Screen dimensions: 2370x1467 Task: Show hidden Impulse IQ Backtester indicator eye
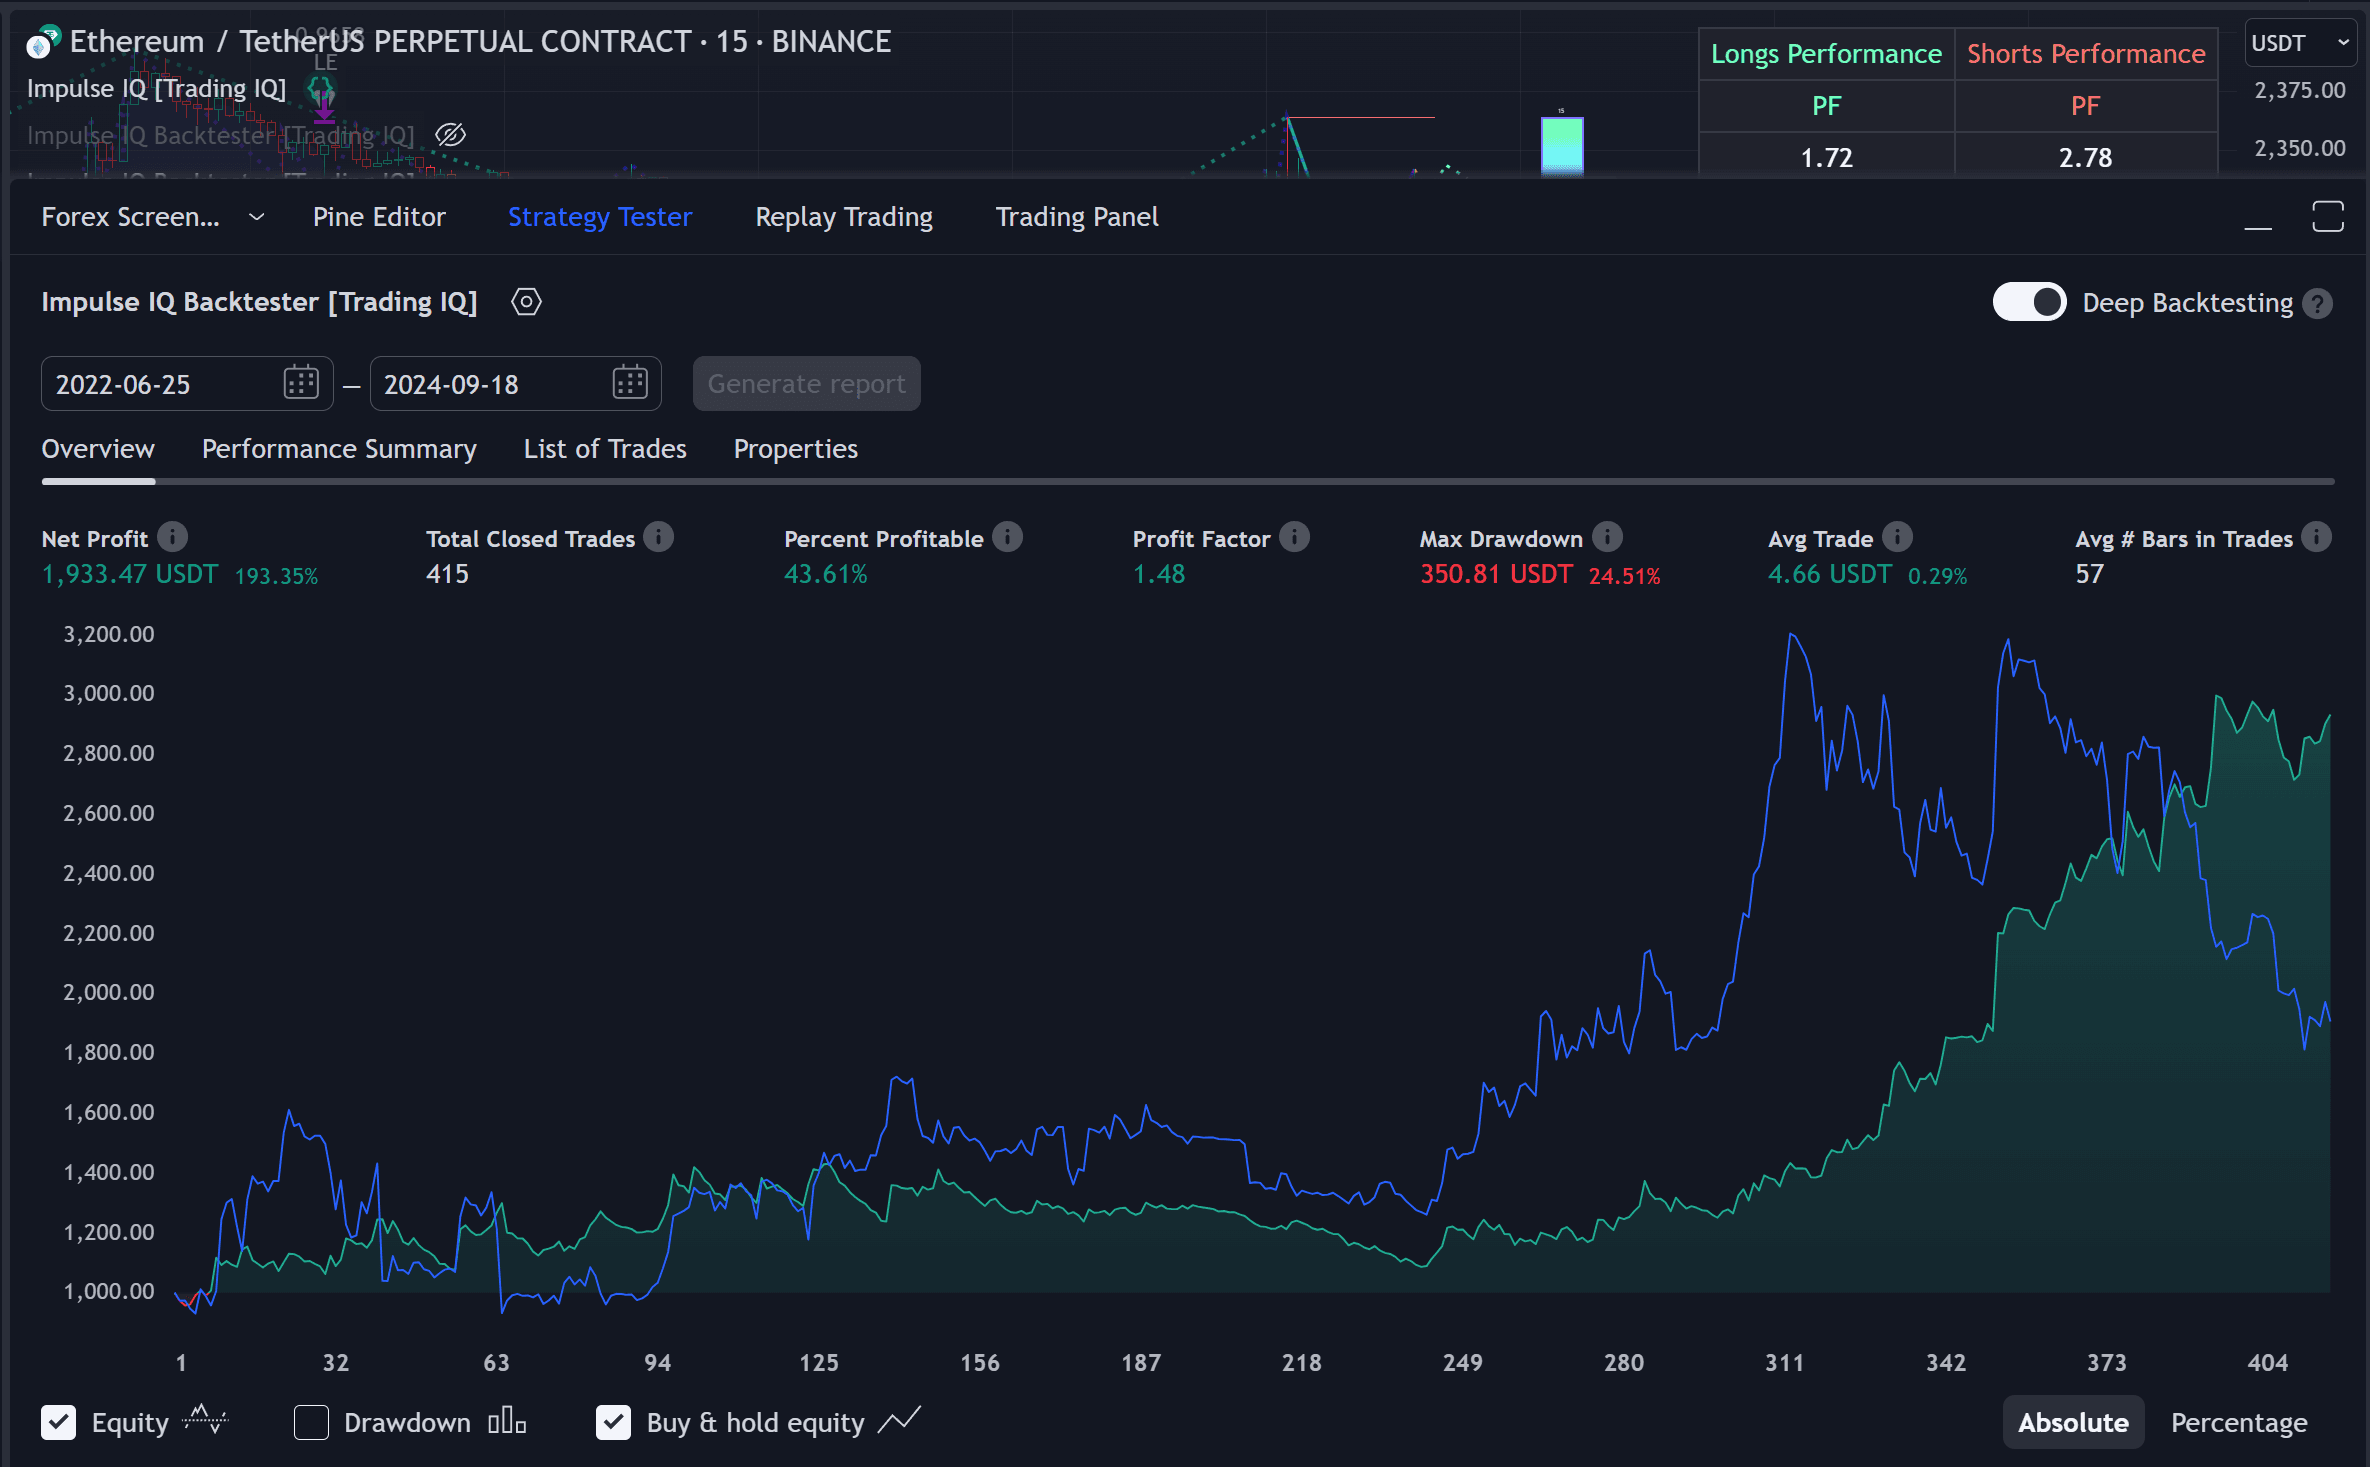coord(451,134)
